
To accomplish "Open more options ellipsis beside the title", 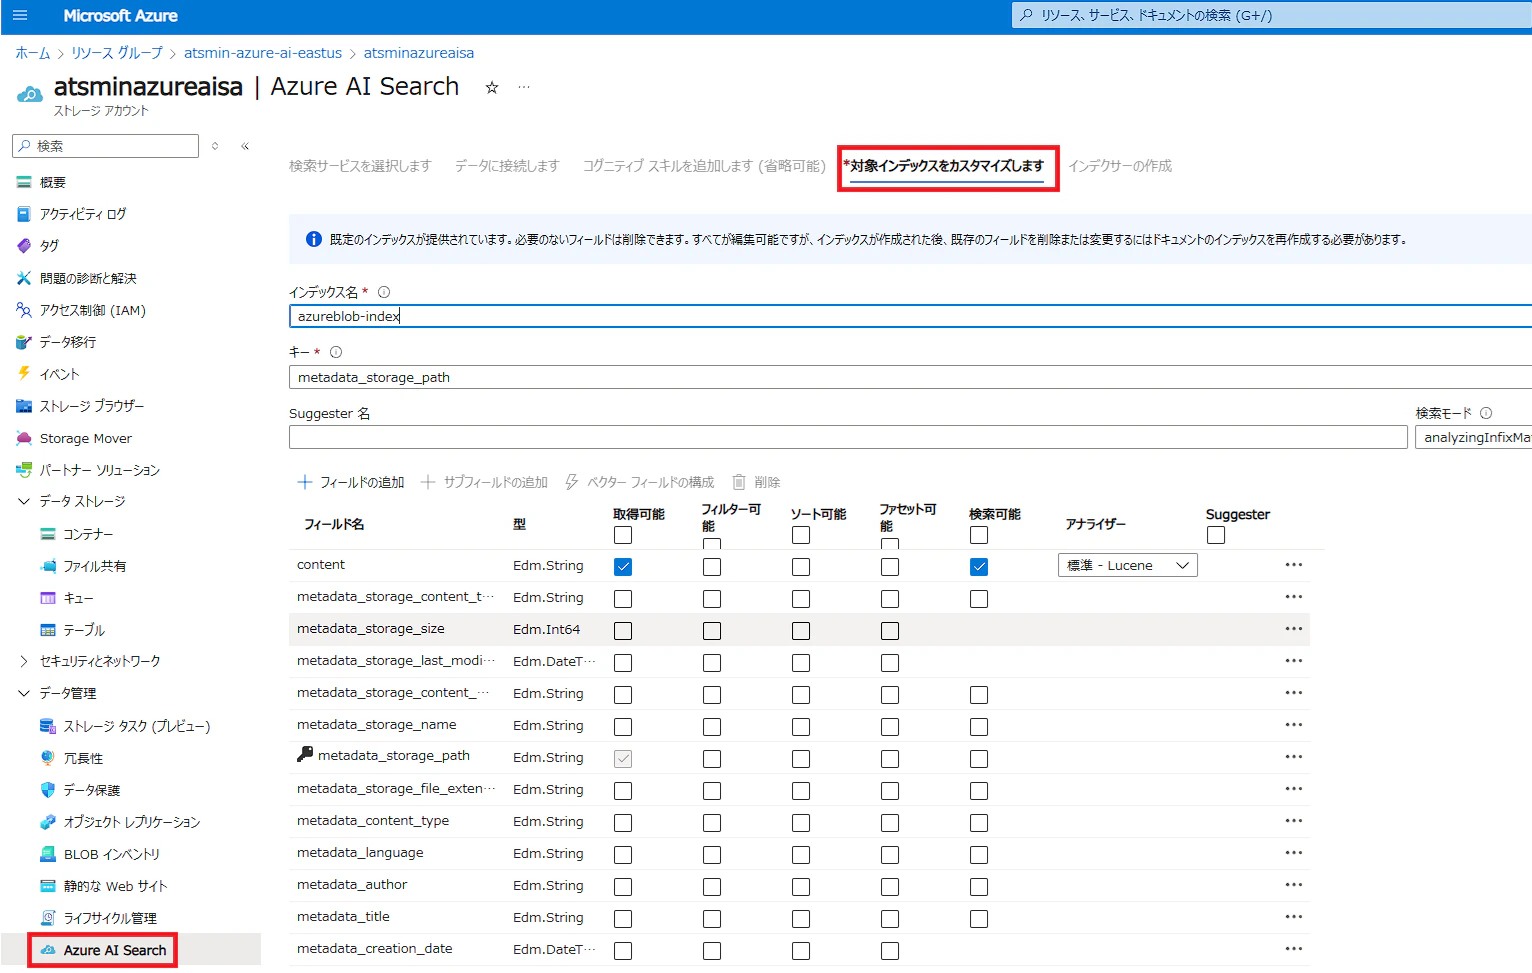I will [524, 87].
